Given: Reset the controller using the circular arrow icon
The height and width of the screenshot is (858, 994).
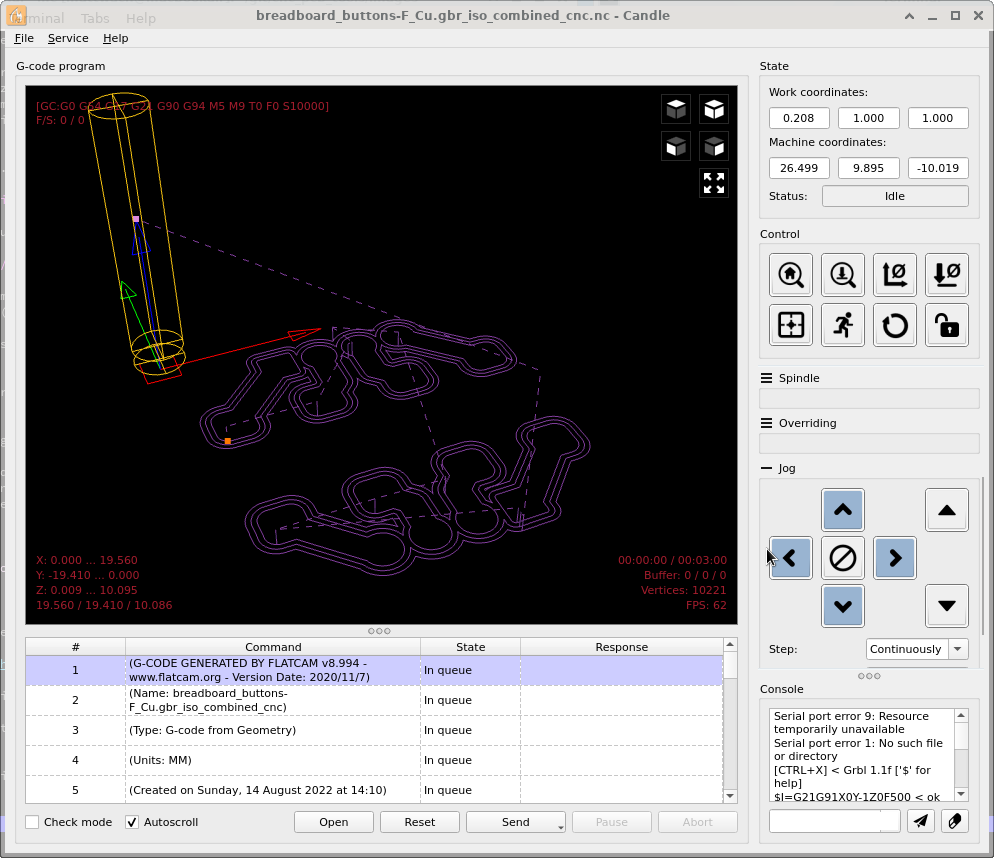Looking at the screenshot, I should [x=895, y=325].
